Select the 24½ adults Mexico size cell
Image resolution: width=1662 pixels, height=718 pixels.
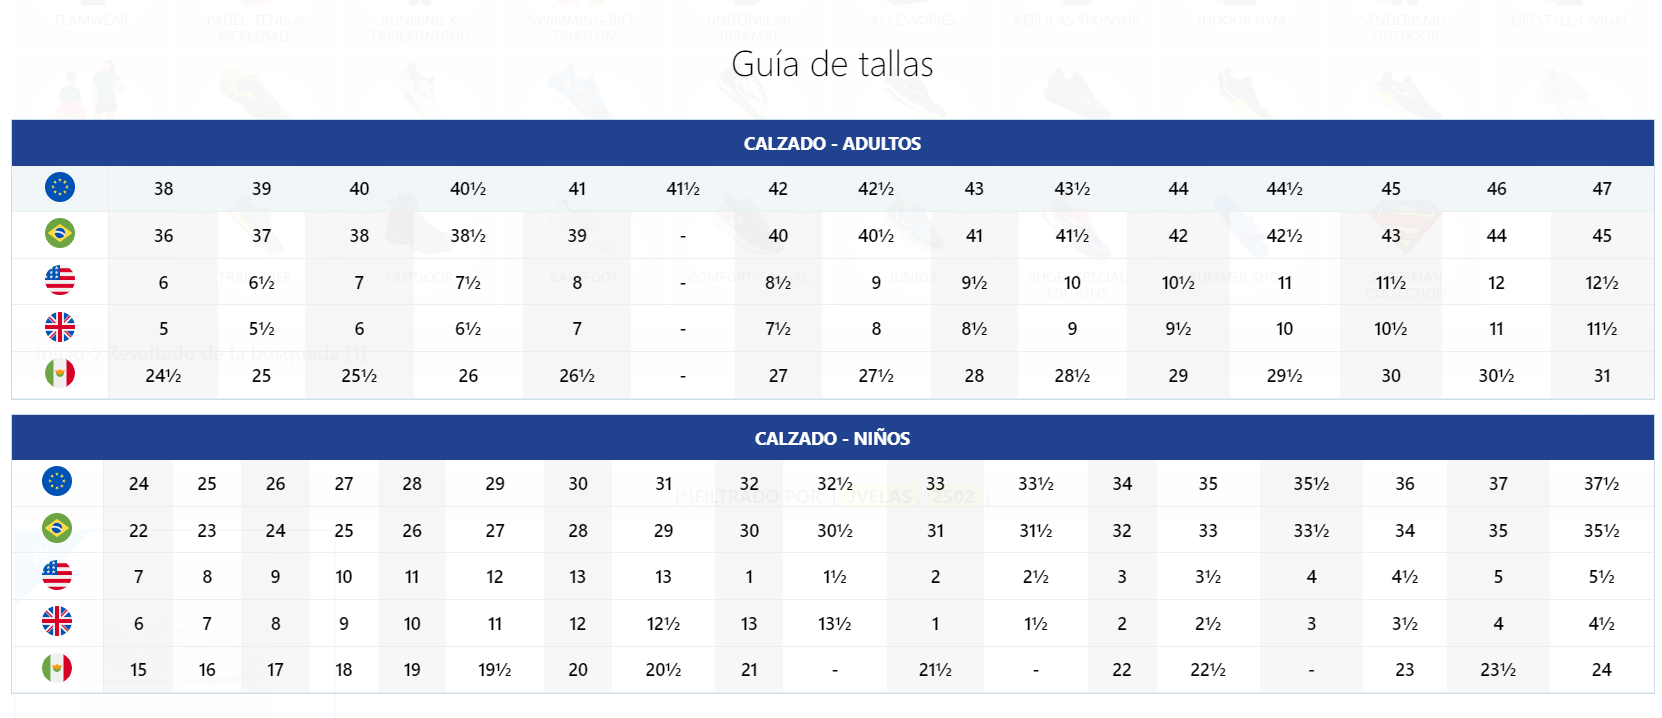(163, 376)
